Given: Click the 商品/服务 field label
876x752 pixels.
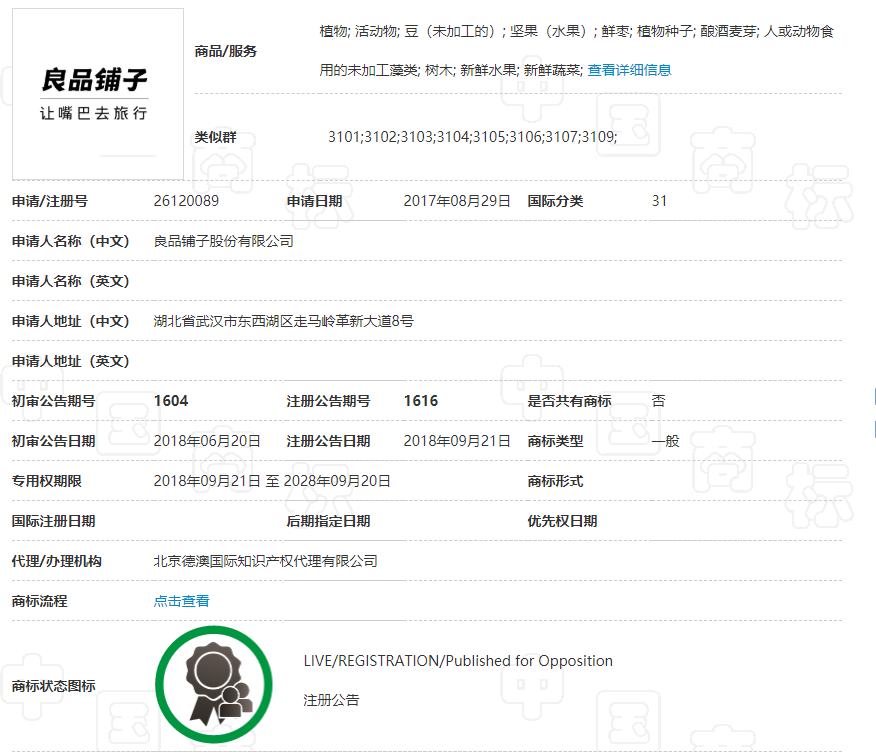Looking at the screenshot, I should [x=225, y=51].
